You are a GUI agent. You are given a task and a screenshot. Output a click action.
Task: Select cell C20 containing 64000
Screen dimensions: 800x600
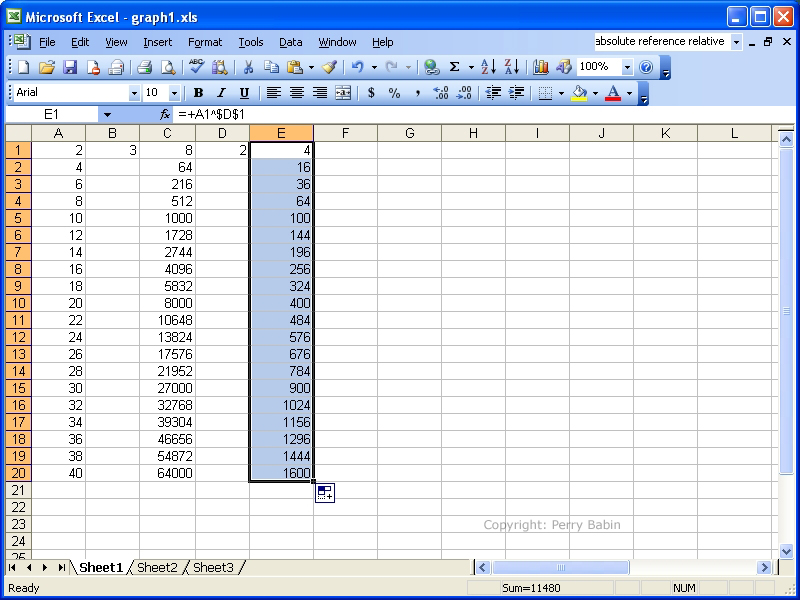[167, 473]
